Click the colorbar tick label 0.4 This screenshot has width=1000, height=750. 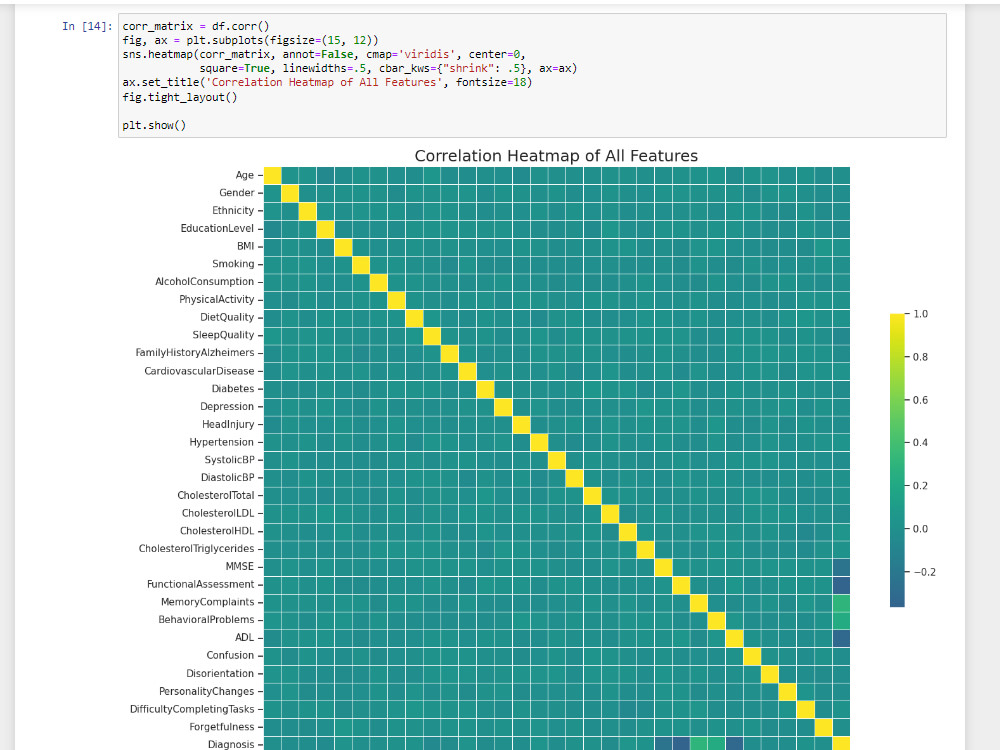pos(920,443)
